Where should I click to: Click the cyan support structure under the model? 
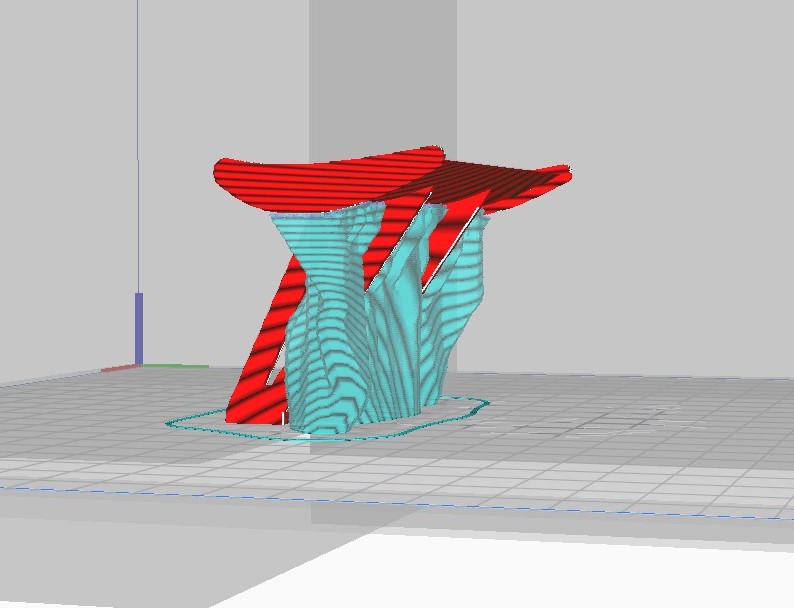(x=382, y=319)
